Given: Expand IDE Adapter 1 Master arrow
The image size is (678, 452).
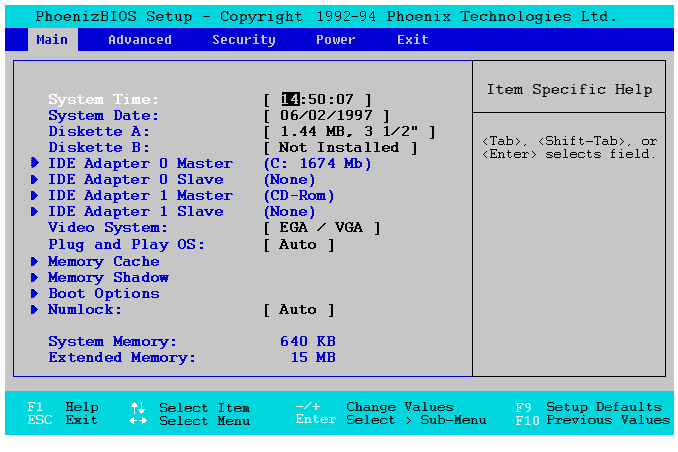Looking at the screenshot, I should 36,196.
